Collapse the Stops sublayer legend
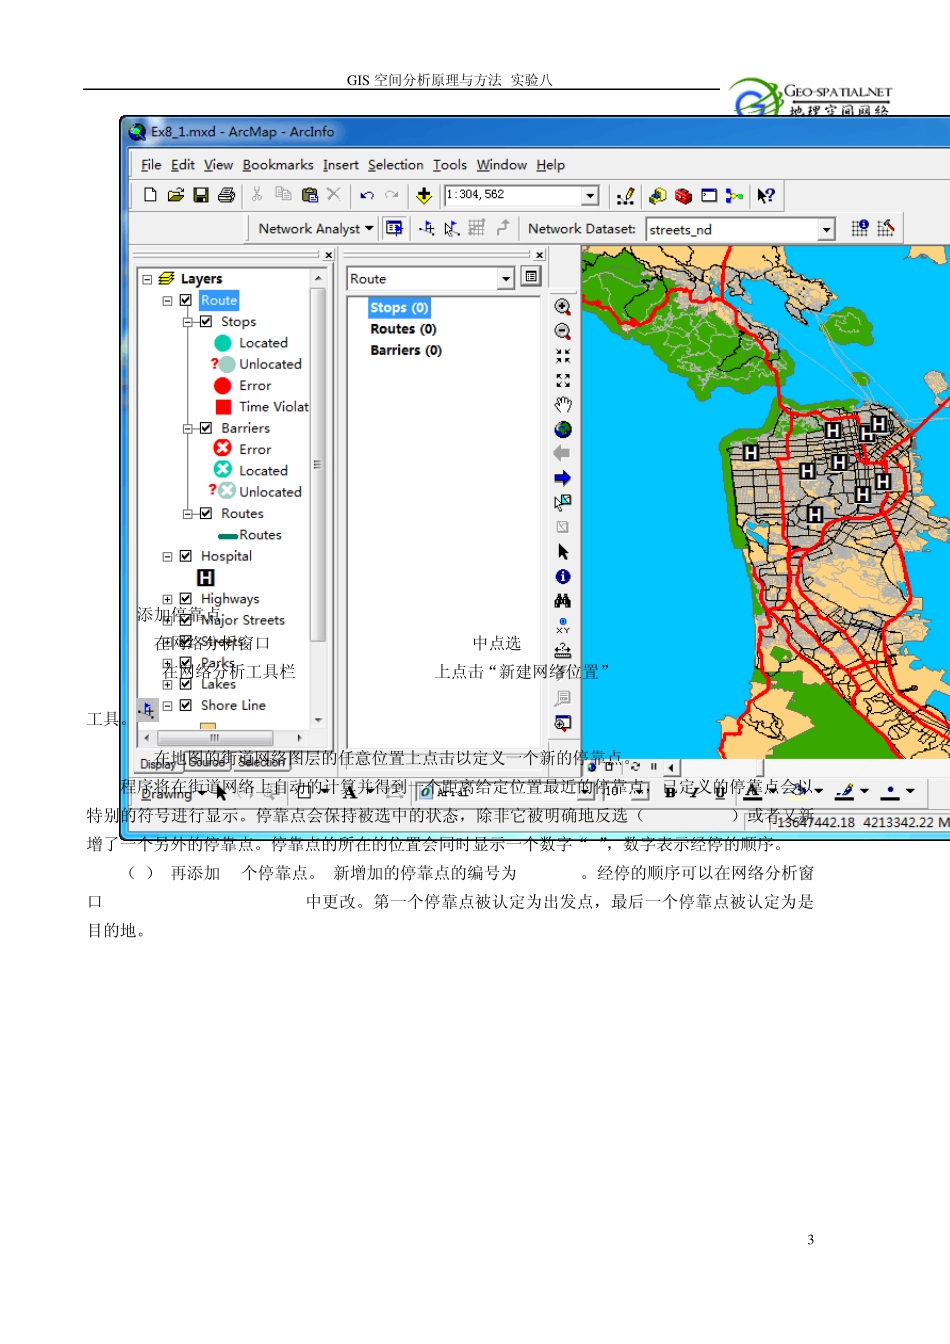 pyautogui.click(x=187, y=322)
